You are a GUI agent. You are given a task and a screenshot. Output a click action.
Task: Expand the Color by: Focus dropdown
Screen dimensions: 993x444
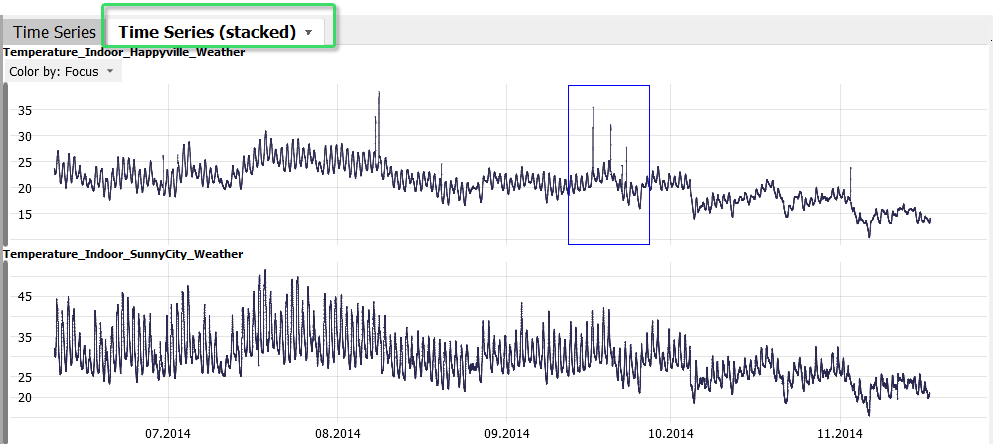[63, 72]
